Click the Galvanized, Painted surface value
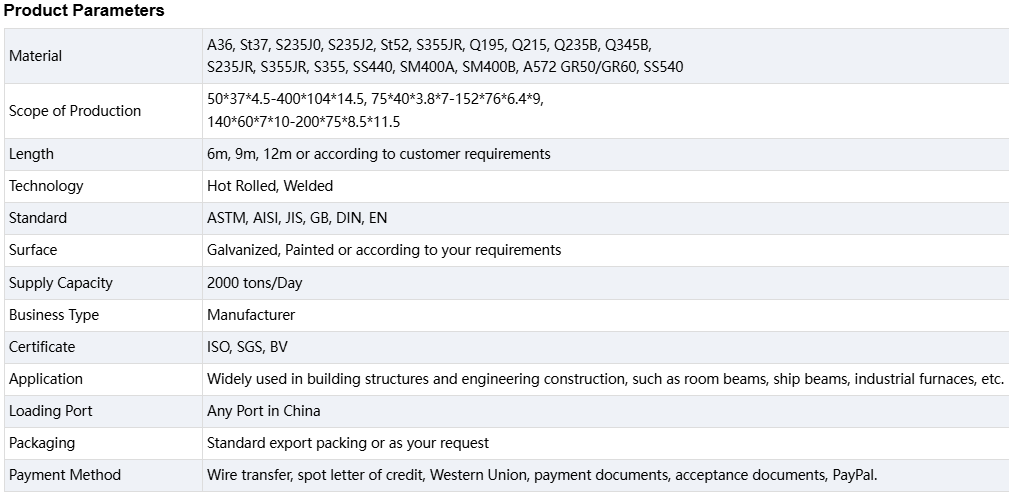The image size is (1009, 499). click(384, 250)
